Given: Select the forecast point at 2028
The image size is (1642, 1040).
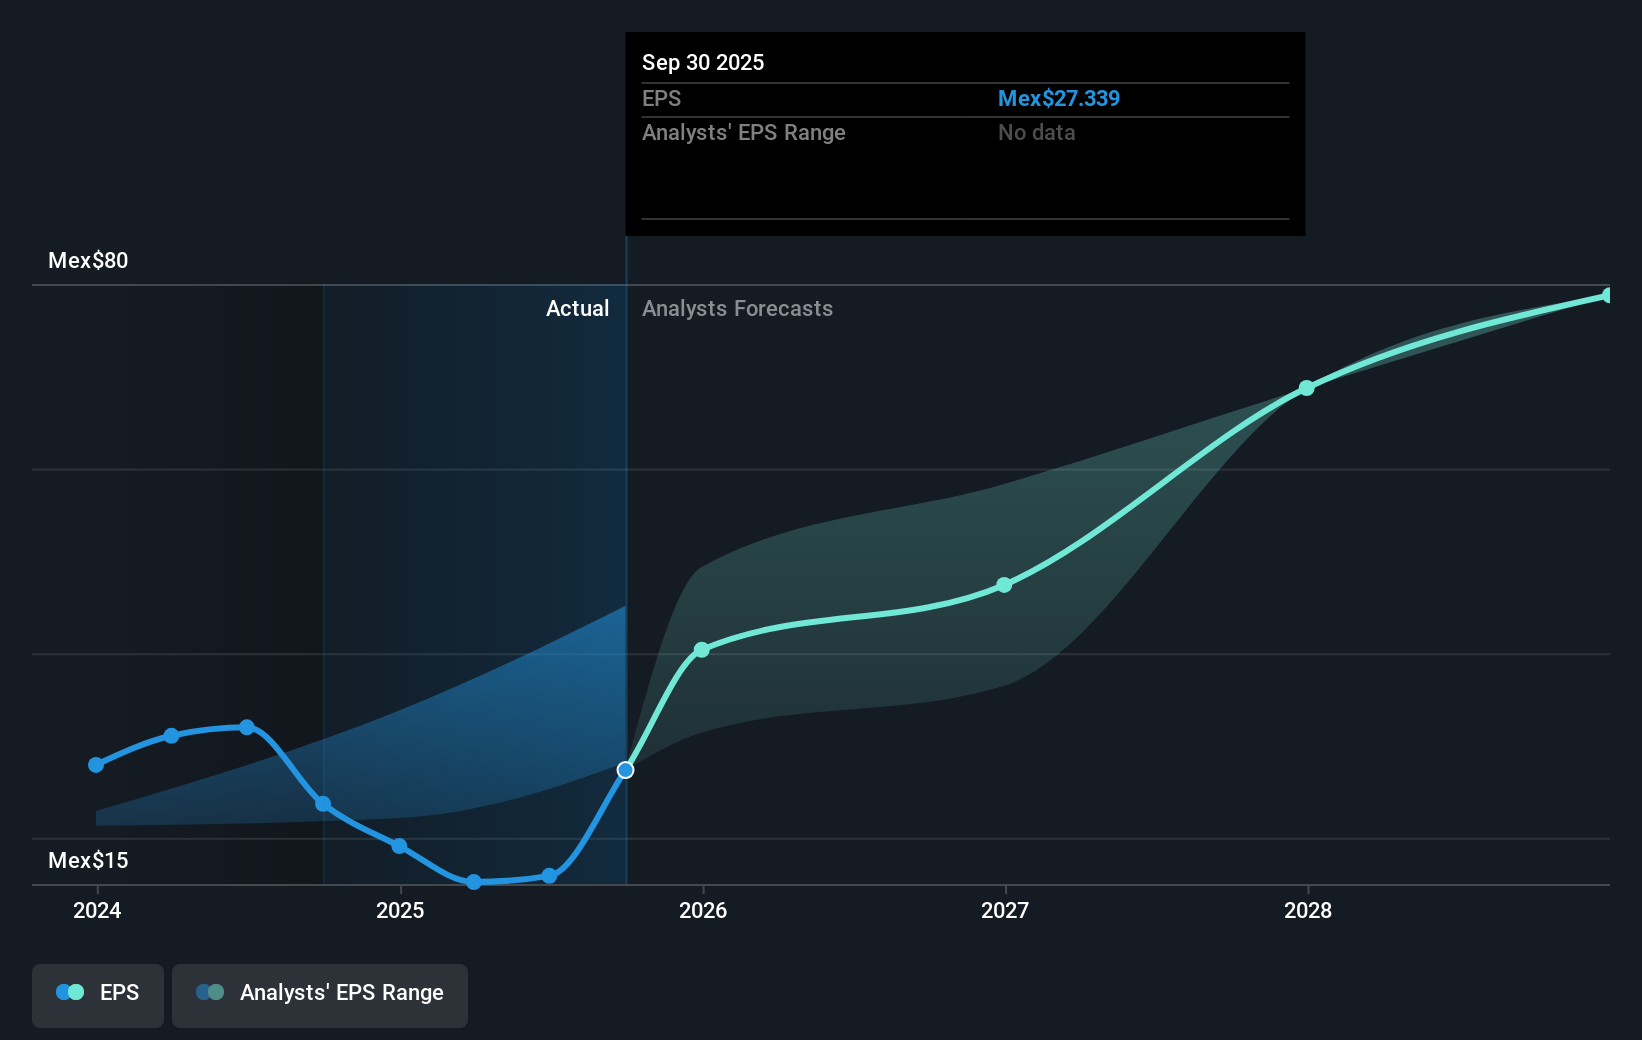Looking at the screenshot, I should 1307,388.
